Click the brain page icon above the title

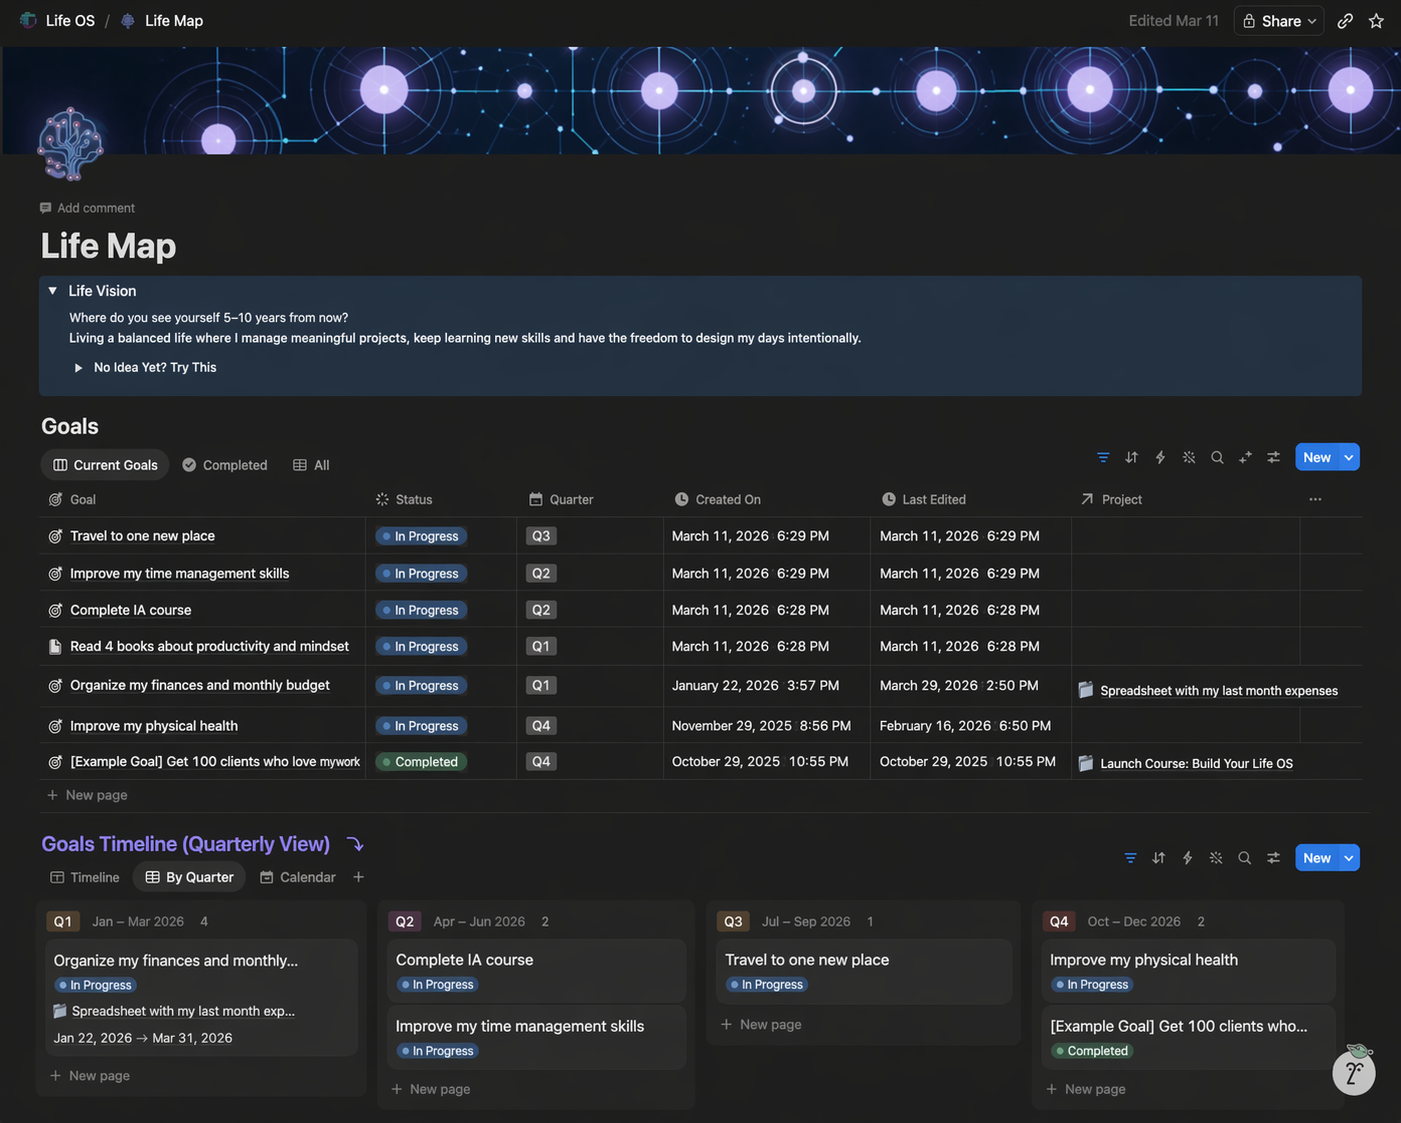70,144
